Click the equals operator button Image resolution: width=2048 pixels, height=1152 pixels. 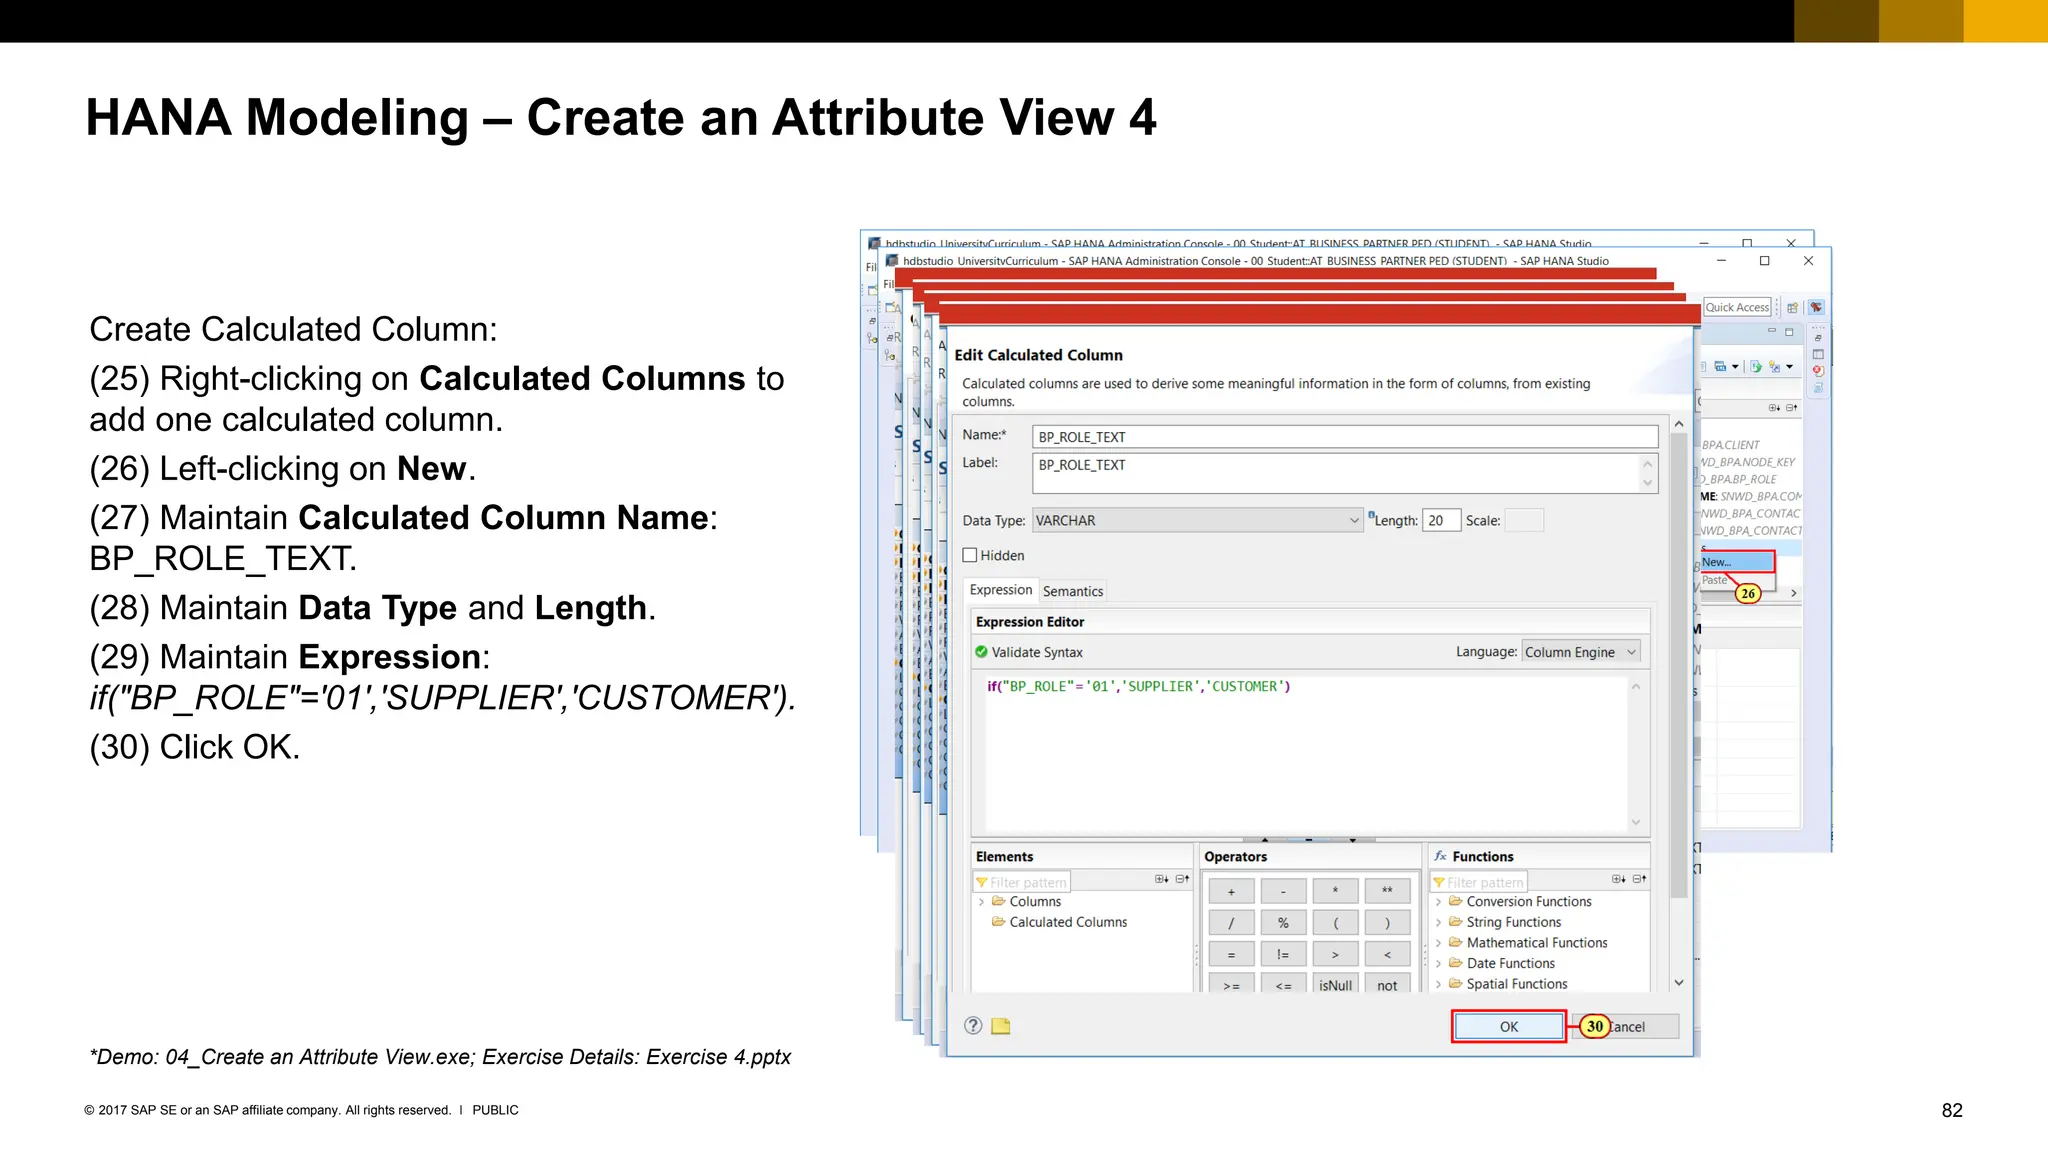pos(1231,955)
